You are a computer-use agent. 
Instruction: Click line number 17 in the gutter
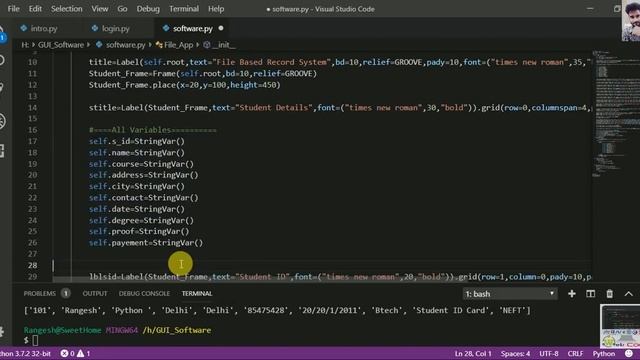click(x=33, y=141)
